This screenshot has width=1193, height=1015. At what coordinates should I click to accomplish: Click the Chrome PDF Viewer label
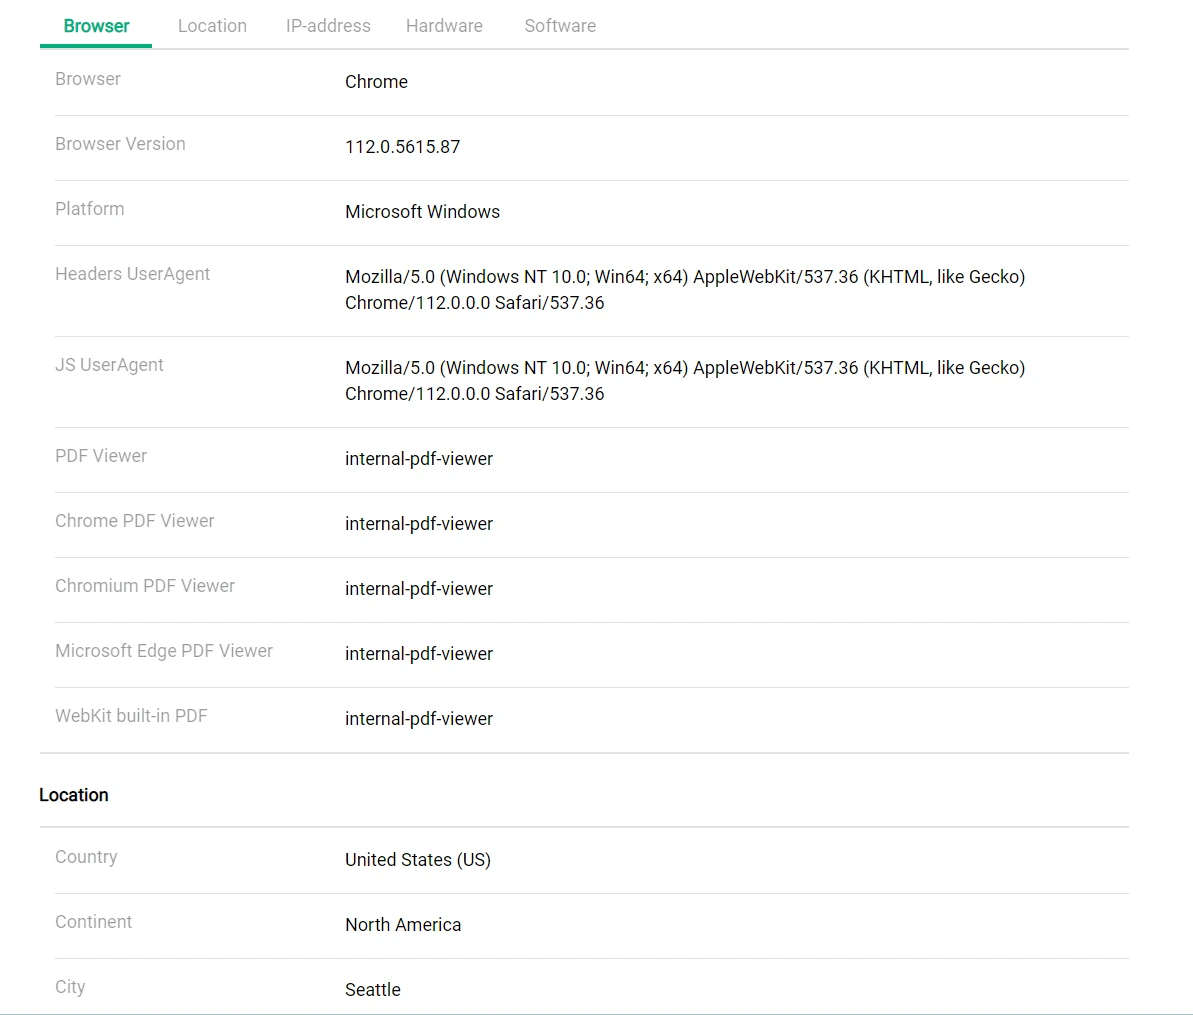pyautogui.click(x=135, y=521)
